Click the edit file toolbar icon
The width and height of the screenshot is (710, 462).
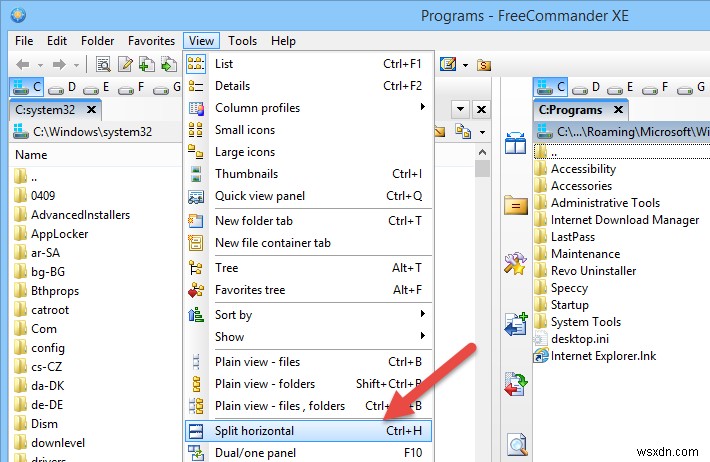125,65
